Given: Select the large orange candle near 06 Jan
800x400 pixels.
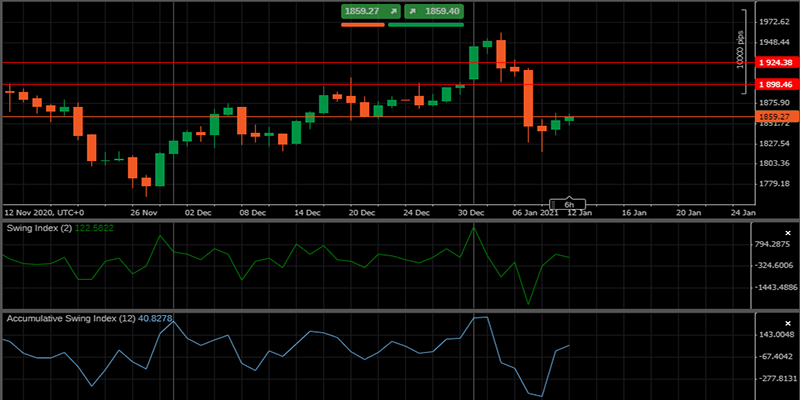Looking at the screenshot, I should [x=528, y=97].
